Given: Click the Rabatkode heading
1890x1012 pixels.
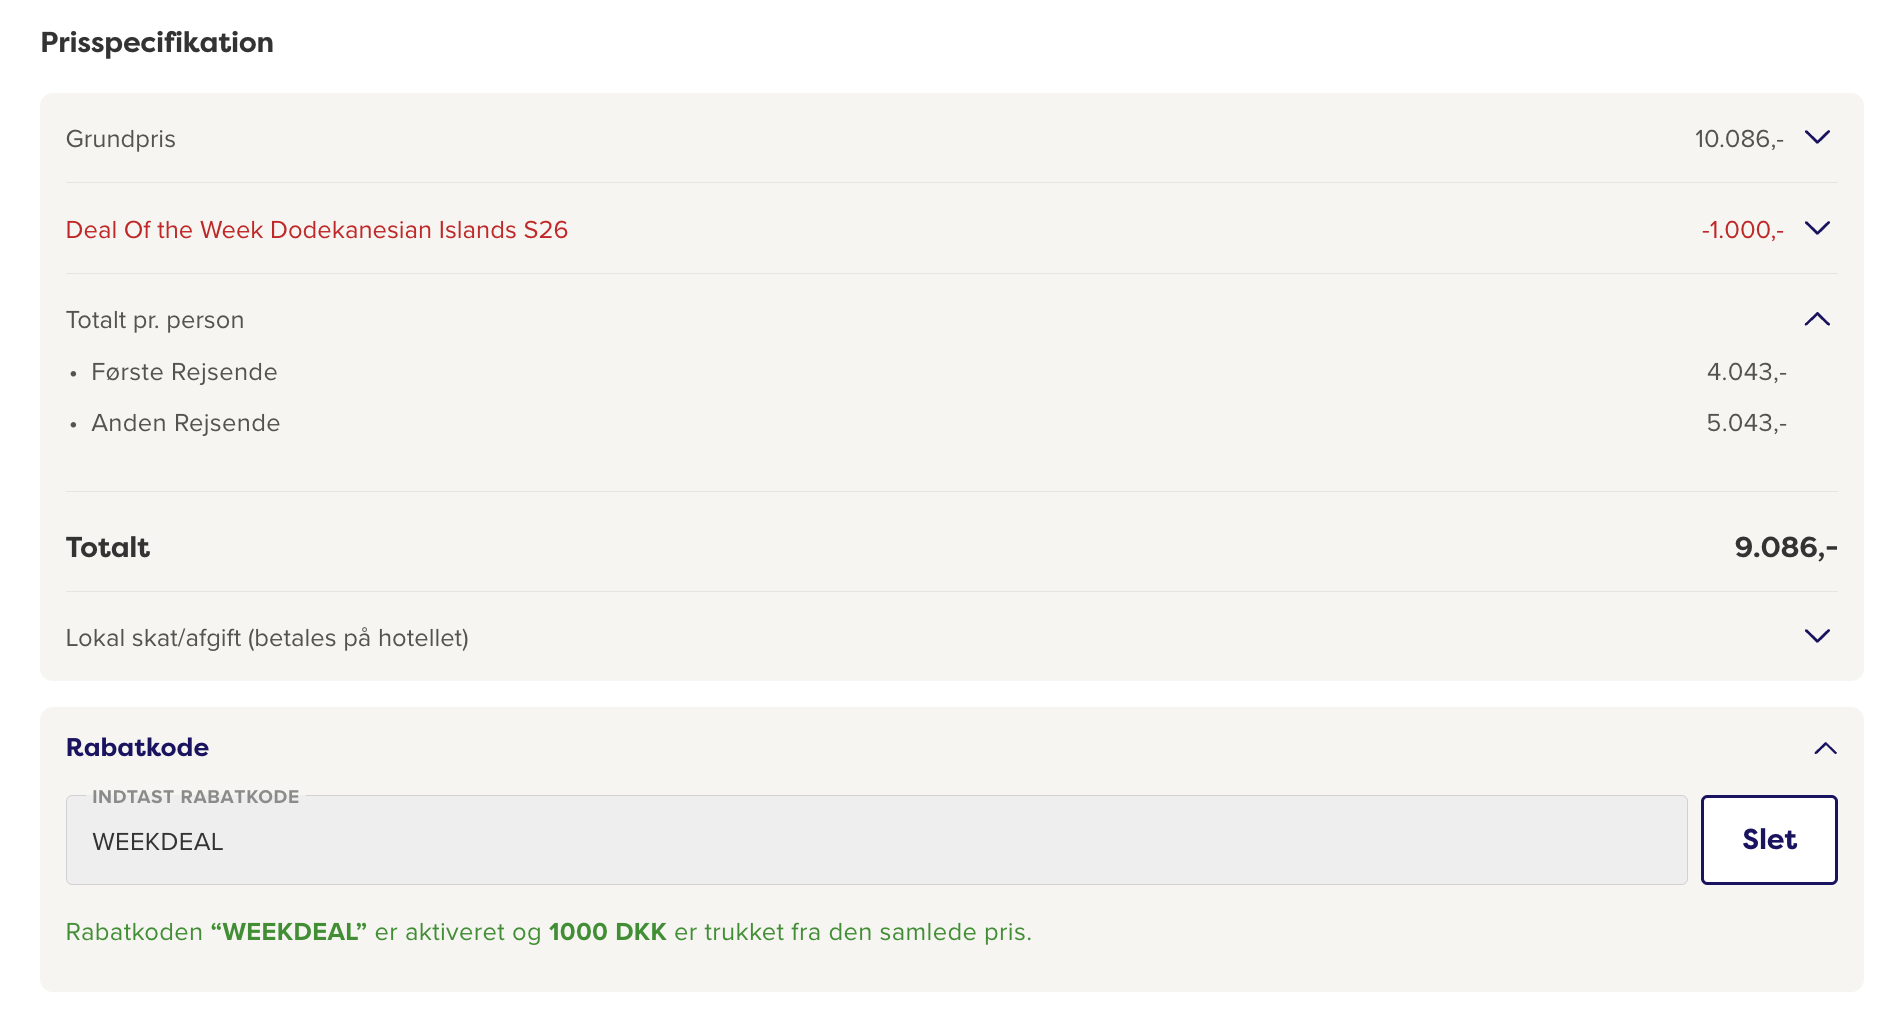Looking at the screenshot, I should pyautogui.click(x=137, y=747).
